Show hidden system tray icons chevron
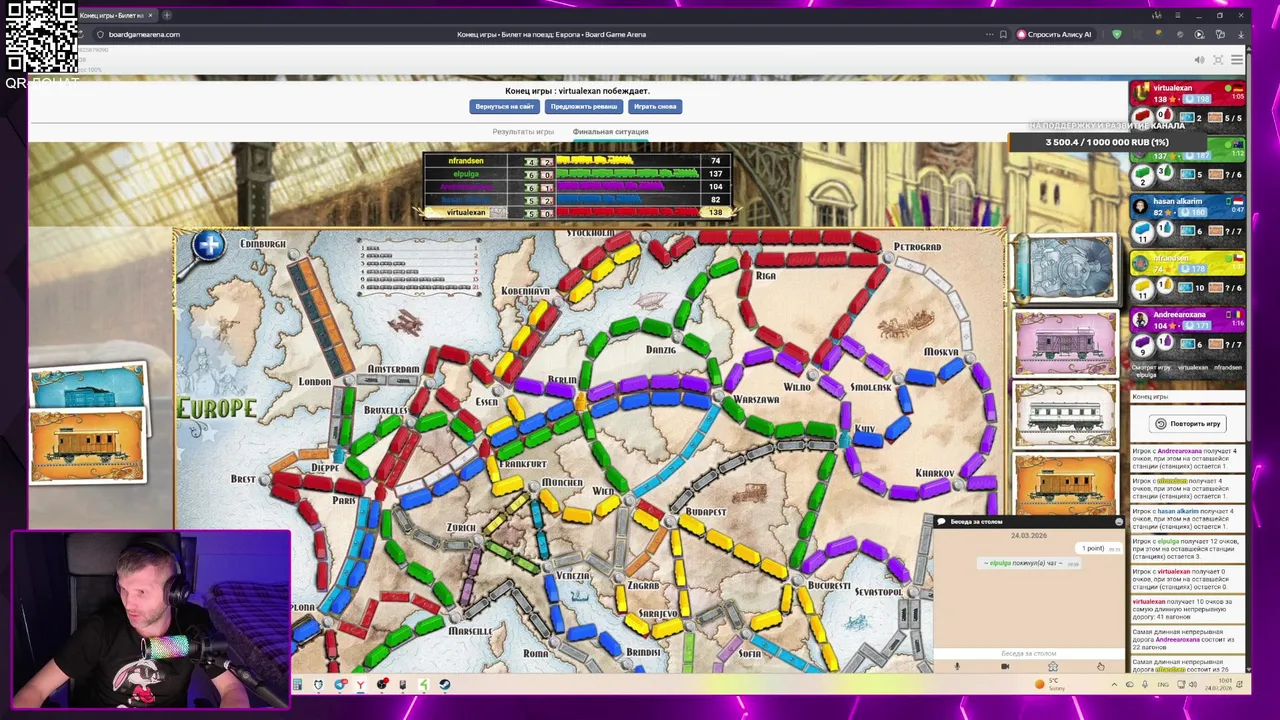Image resolution: width=1280 pixels, height=720 pixels. click(1114, 685)
